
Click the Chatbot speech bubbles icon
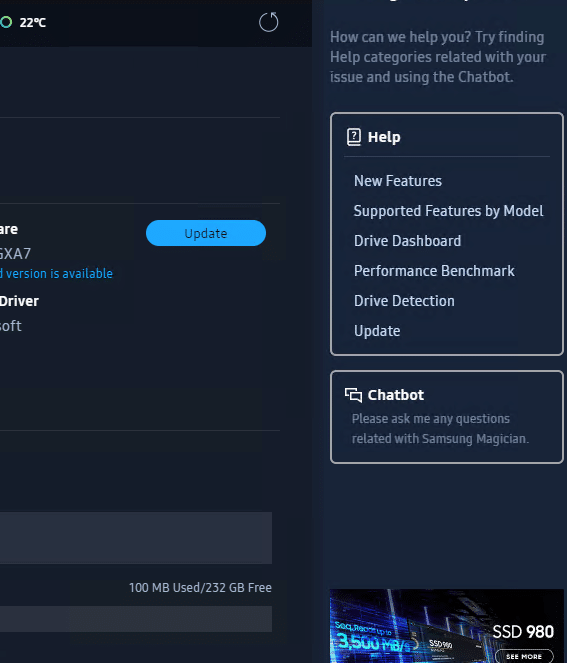tap(353, 395)
